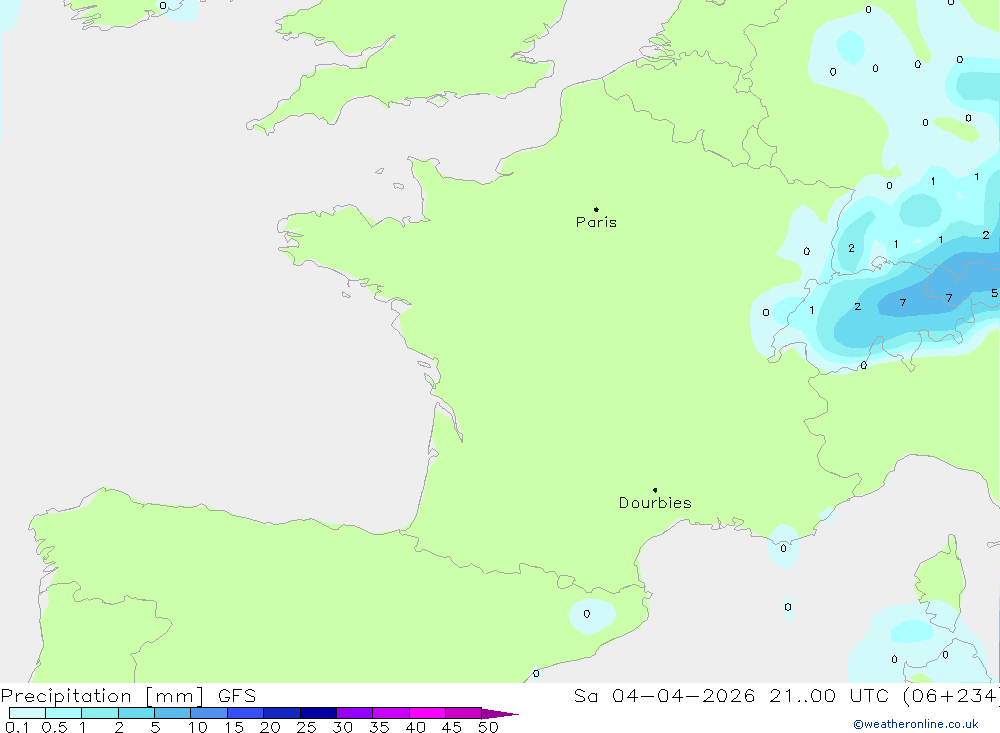Click the legend label 25
The height and width of the screenshot is (733, 1000).
tap(306, 727)
